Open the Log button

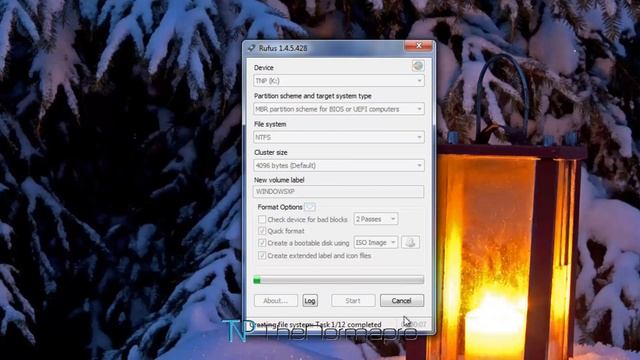(x=310, y=300)
